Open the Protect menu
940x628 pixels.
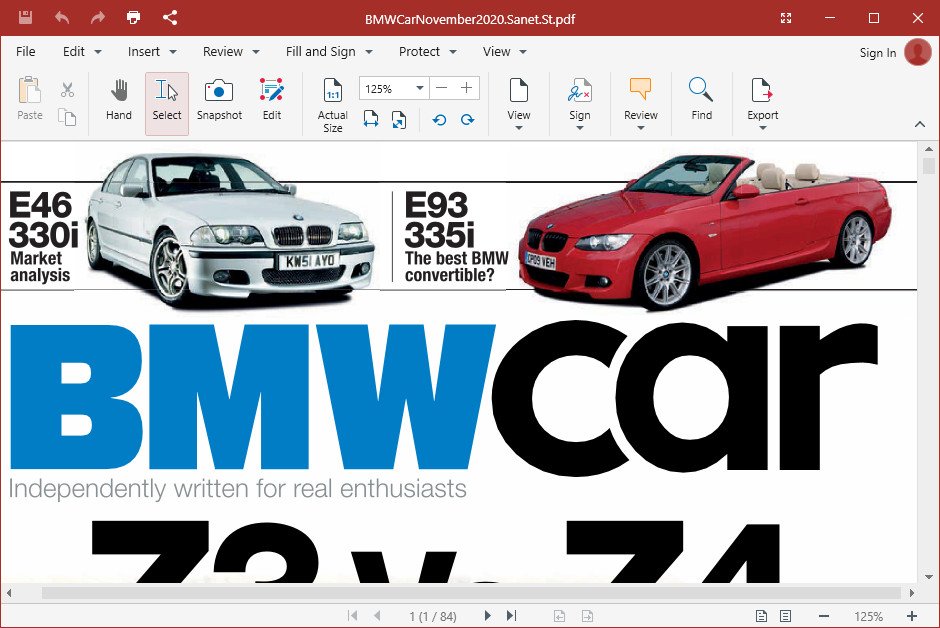click(x=427, y=52)
